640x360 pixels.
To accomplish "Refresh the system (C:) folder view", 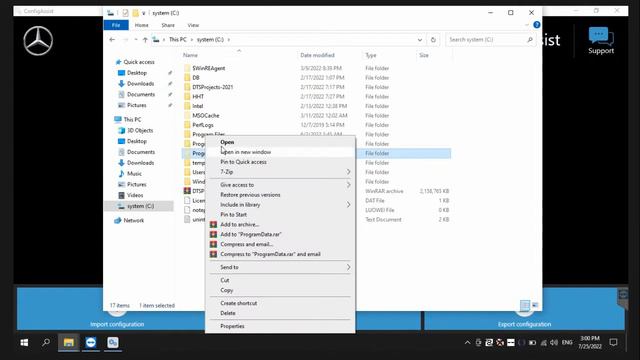I will pos(433,40).
